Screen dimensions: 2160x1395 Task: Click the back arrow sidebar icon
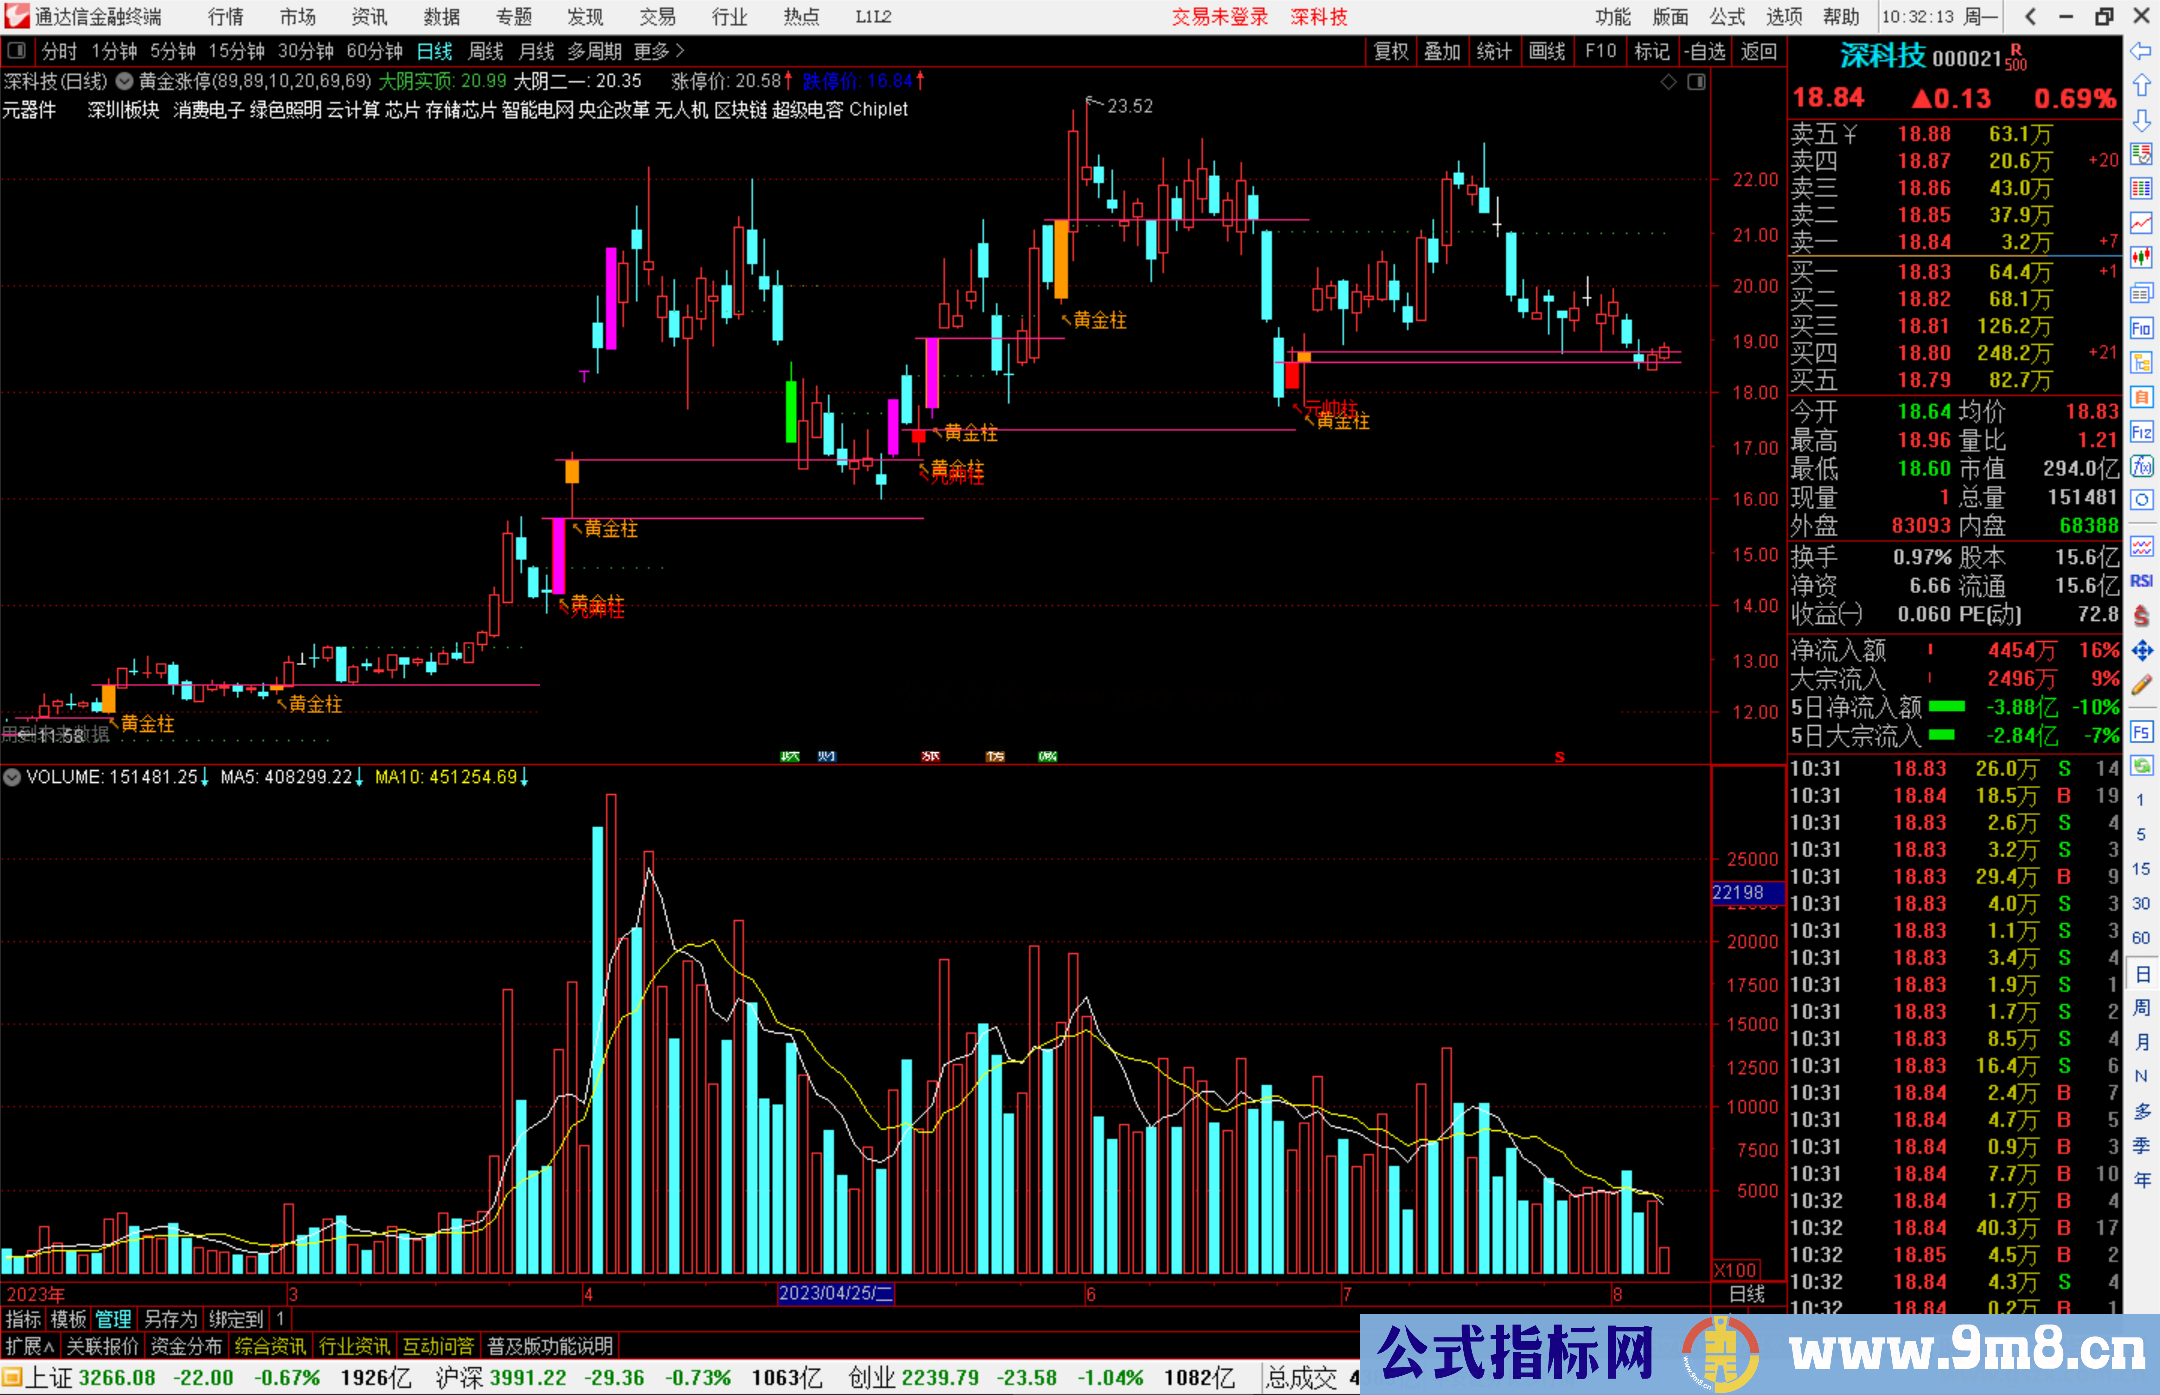pos(2141,51)
